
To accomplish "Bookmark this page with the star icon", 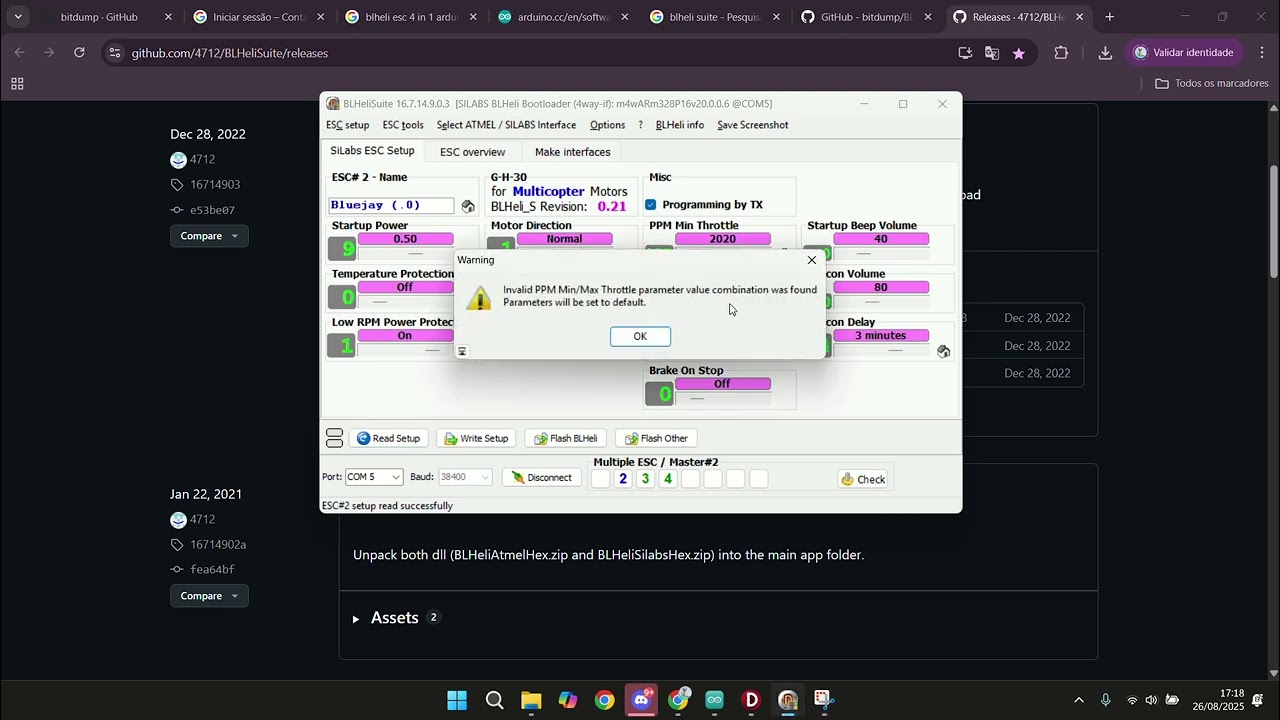I will tap(1018, 53).
